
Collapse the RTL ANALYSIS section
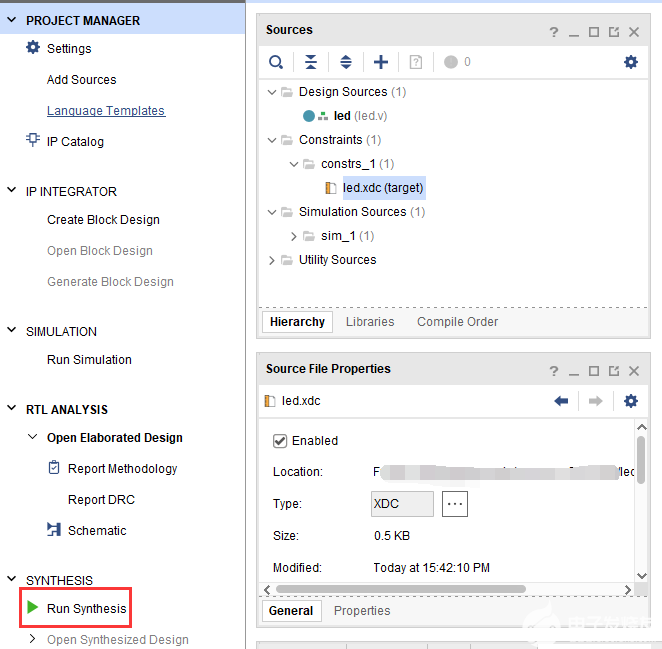coord(11,409)
